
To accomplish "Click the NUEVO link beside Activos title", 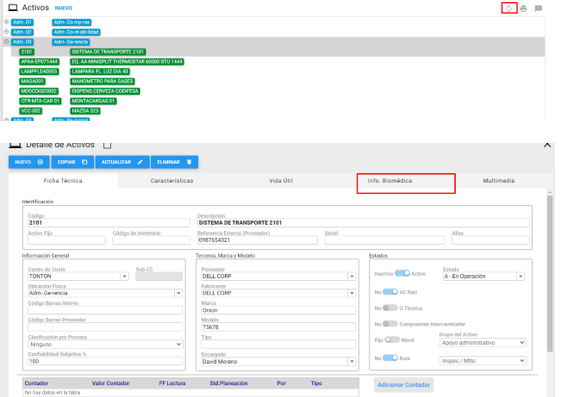I will tap(63, 8).
